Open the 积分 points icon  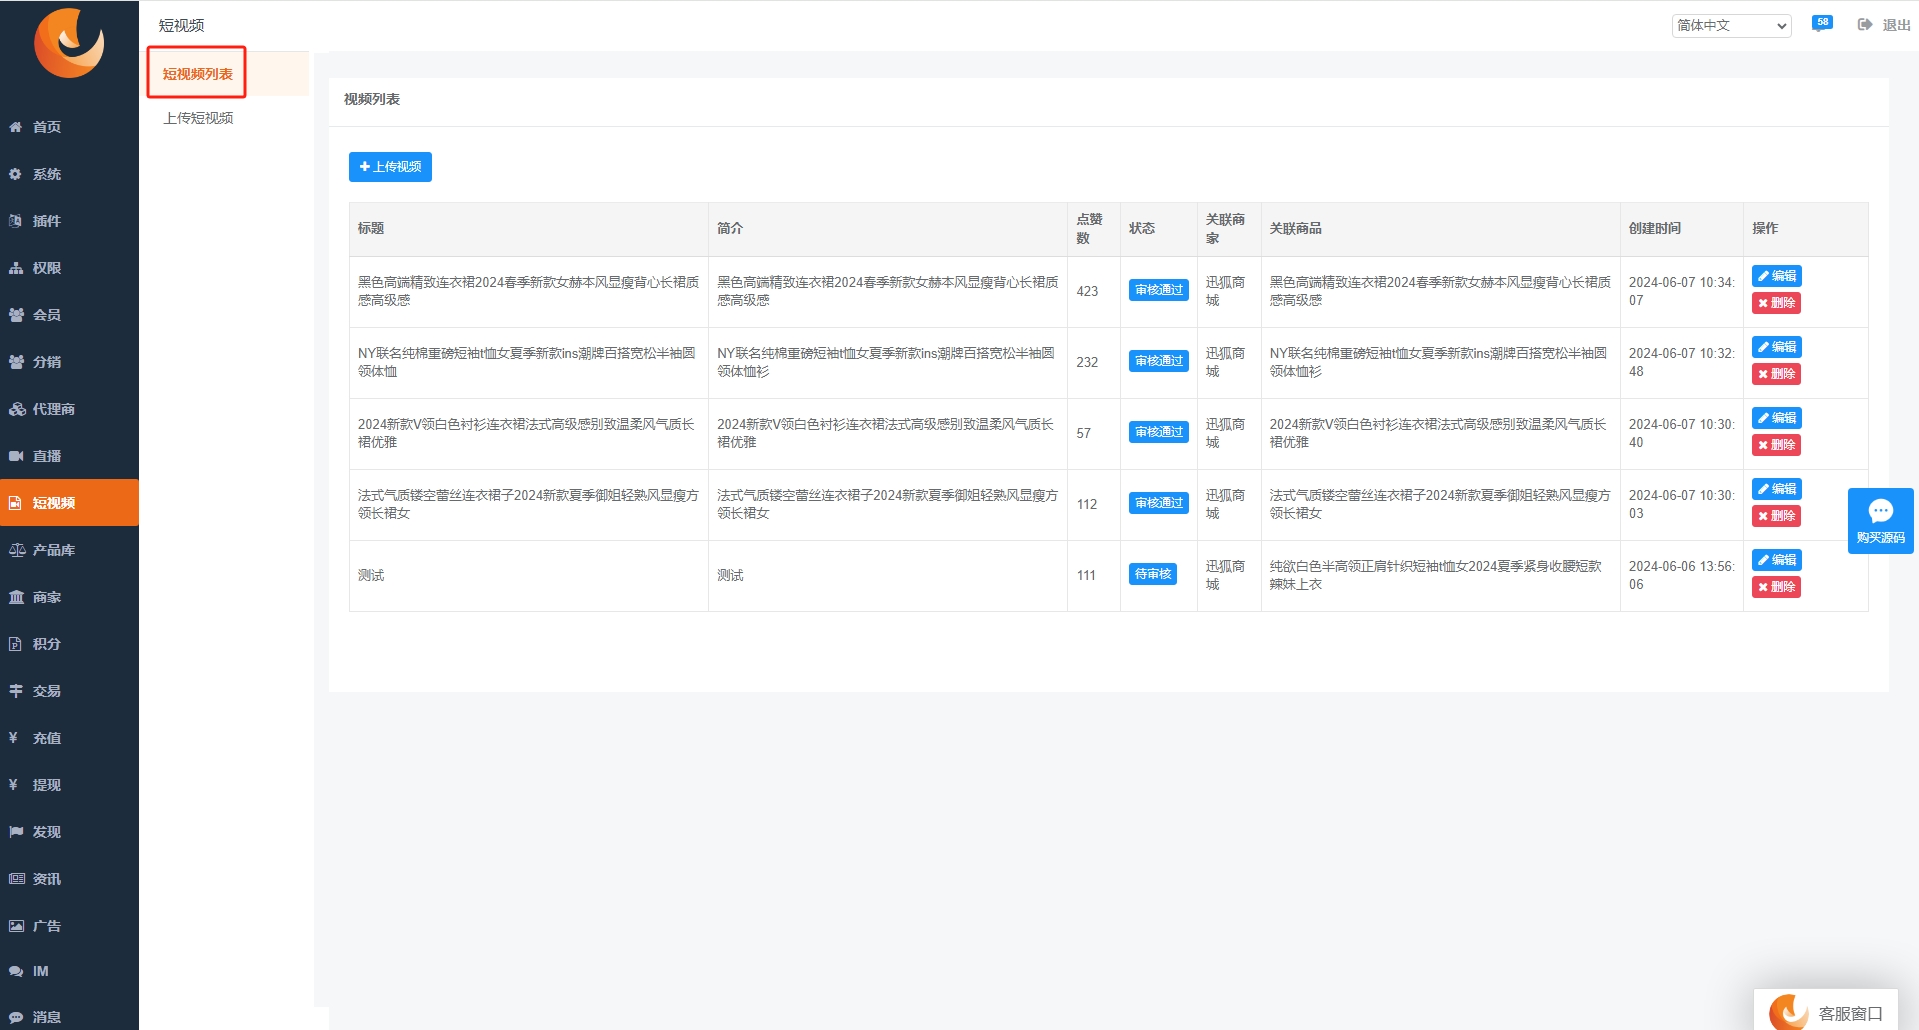16,644
